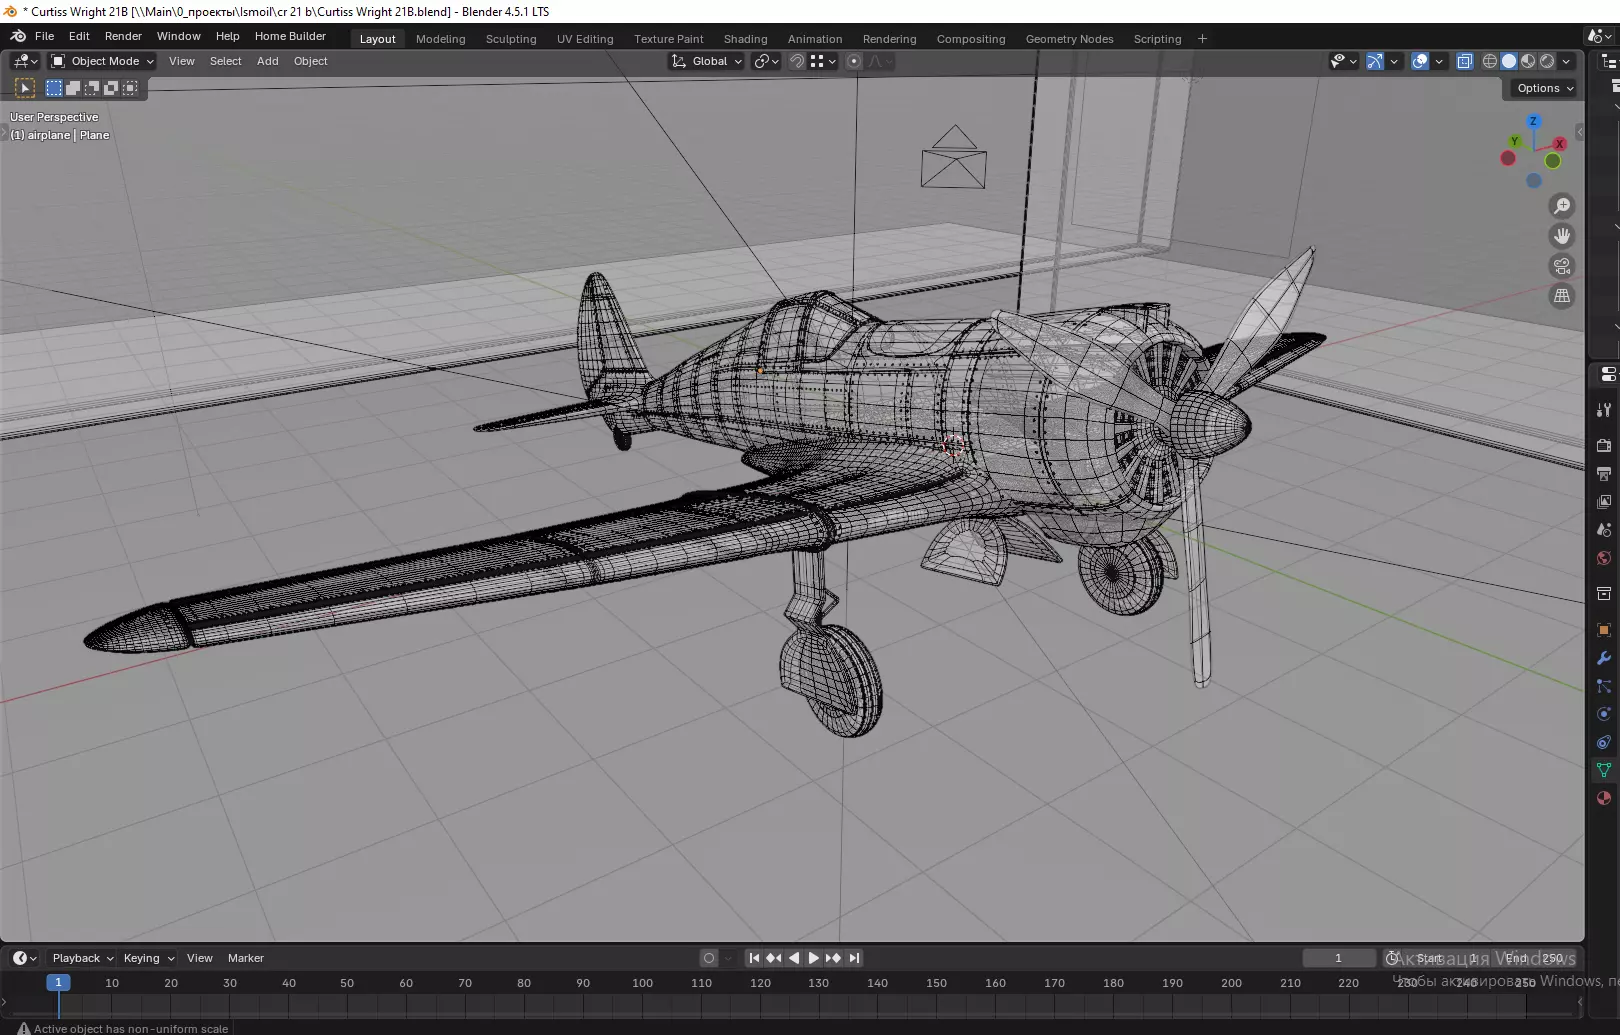This screenshot has width=1620, height=1035.
Task: Switch to Rendered viewport shading
Action: tap(1547, 61)
